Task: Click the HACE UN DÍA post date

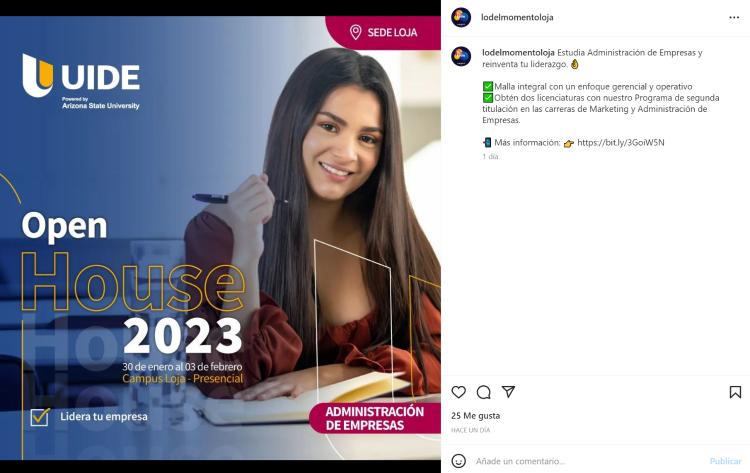Action: pos(470,430)
